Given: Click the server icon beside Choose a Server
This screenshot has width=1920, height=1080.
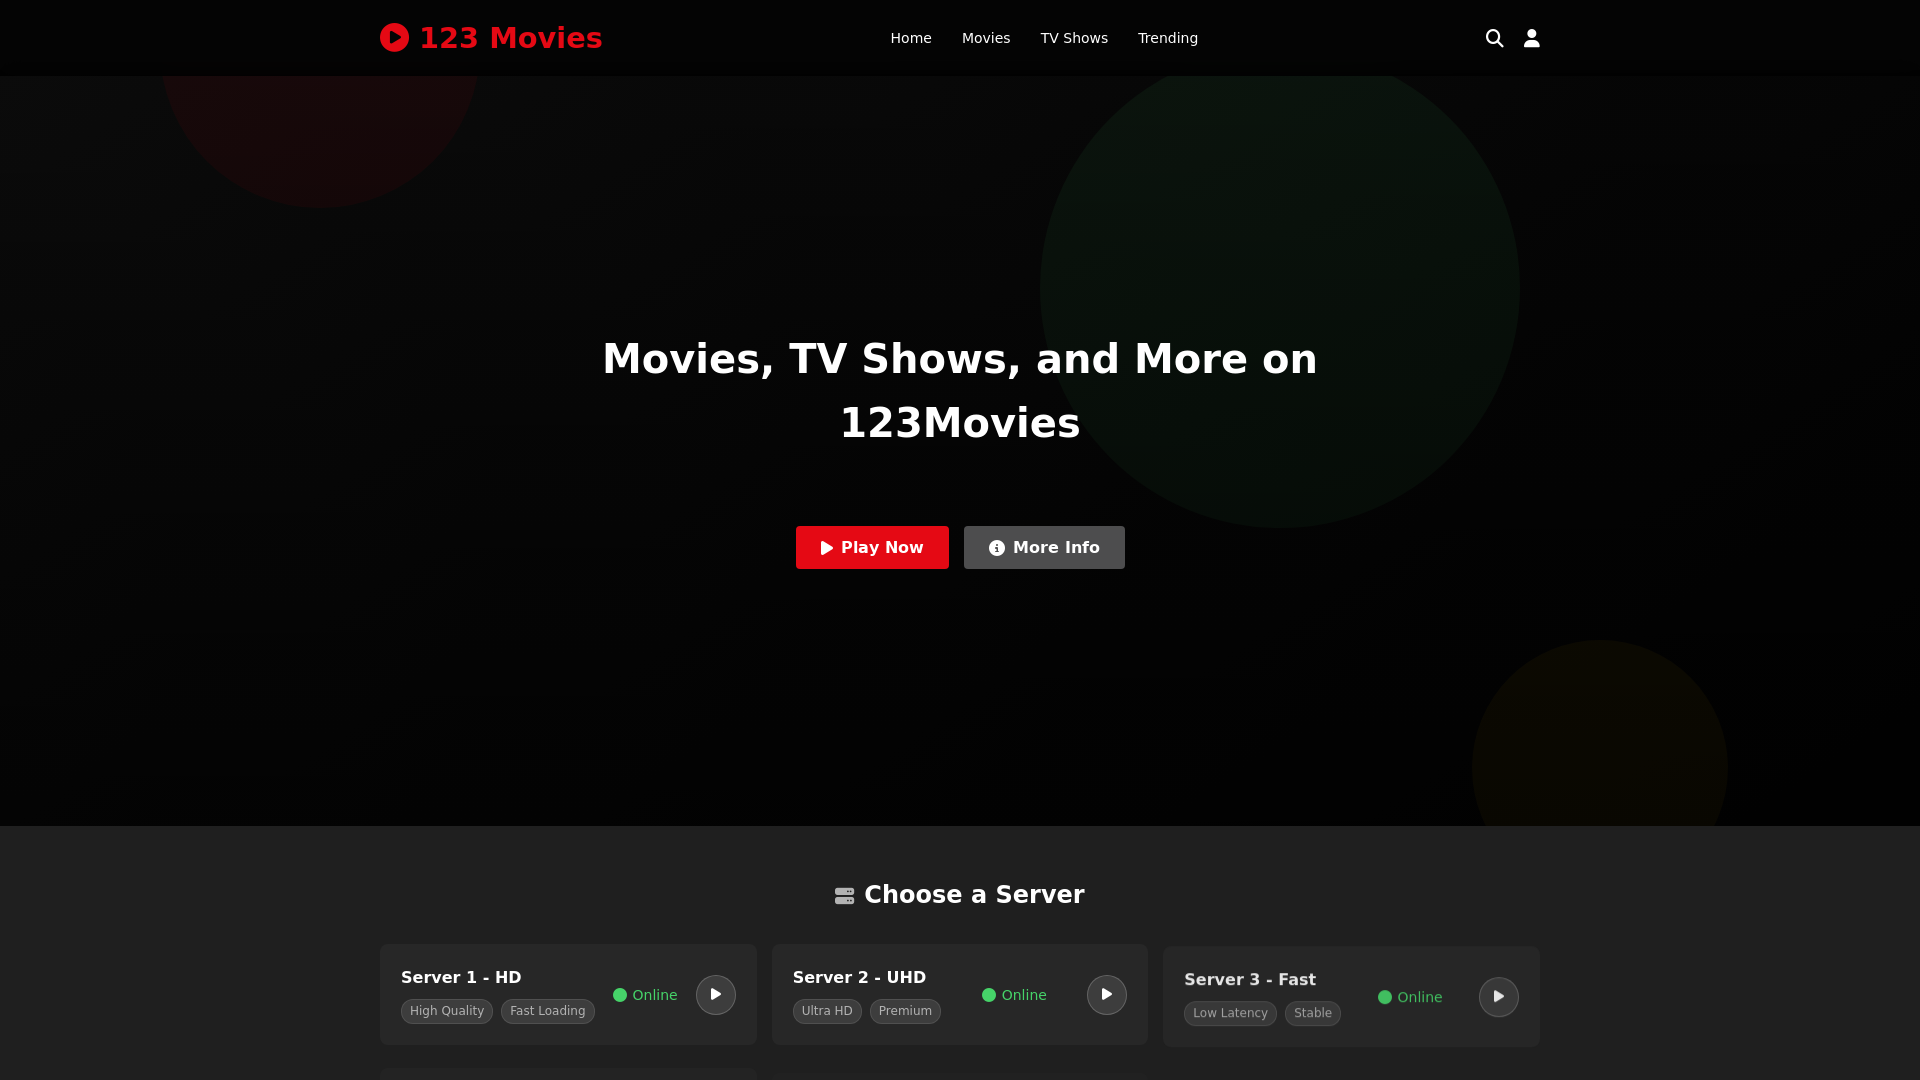Looking at the screenshot, I should point(844,896).
